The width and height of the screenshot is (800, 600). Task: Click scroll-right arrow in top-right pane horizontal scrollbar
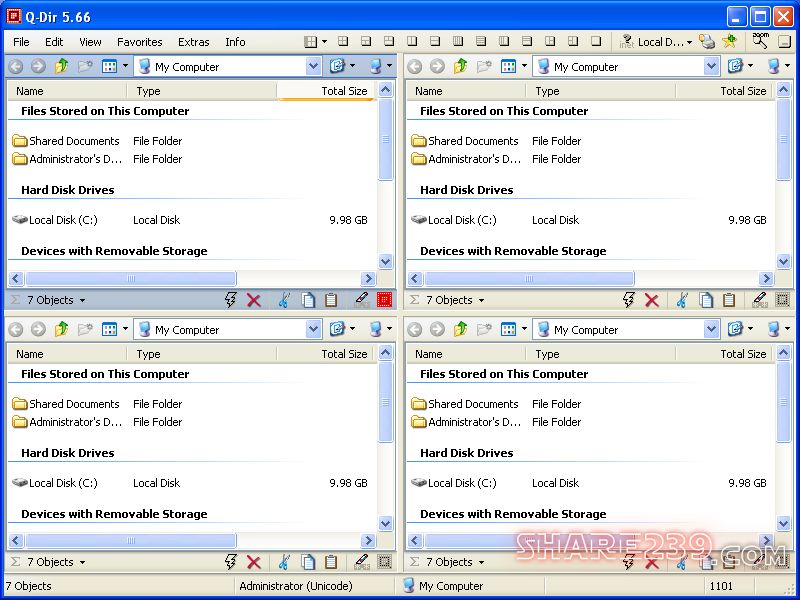coord(766,278)
